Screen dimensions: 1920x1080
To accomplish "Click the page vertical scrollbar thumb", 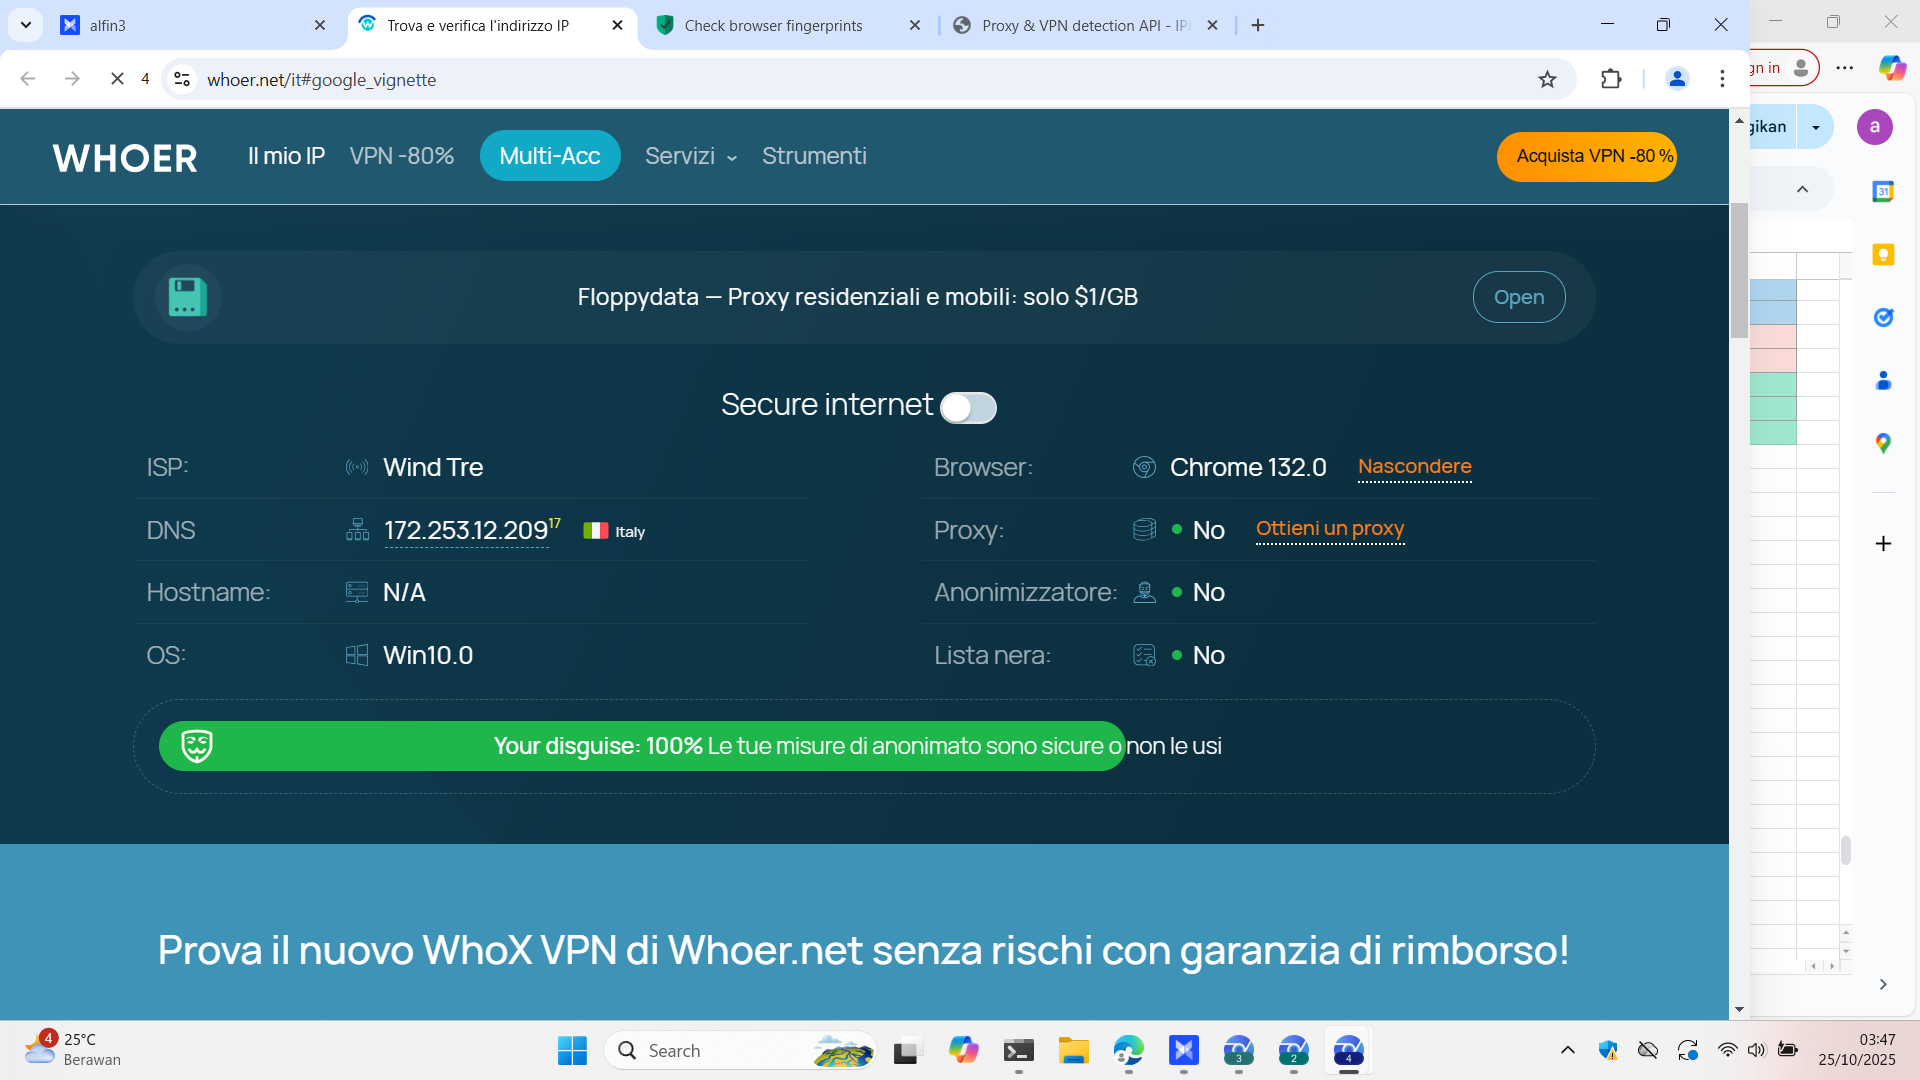I will pyautogui.click(x=1739, y=270).
